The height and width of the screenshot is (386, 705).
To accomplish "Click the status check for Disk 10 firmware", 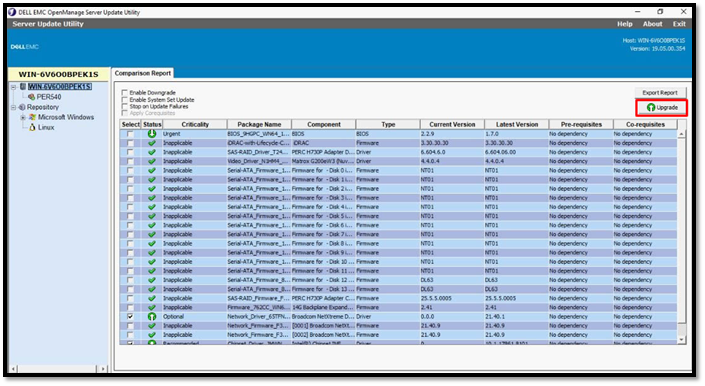I will [x=152, y=262].
